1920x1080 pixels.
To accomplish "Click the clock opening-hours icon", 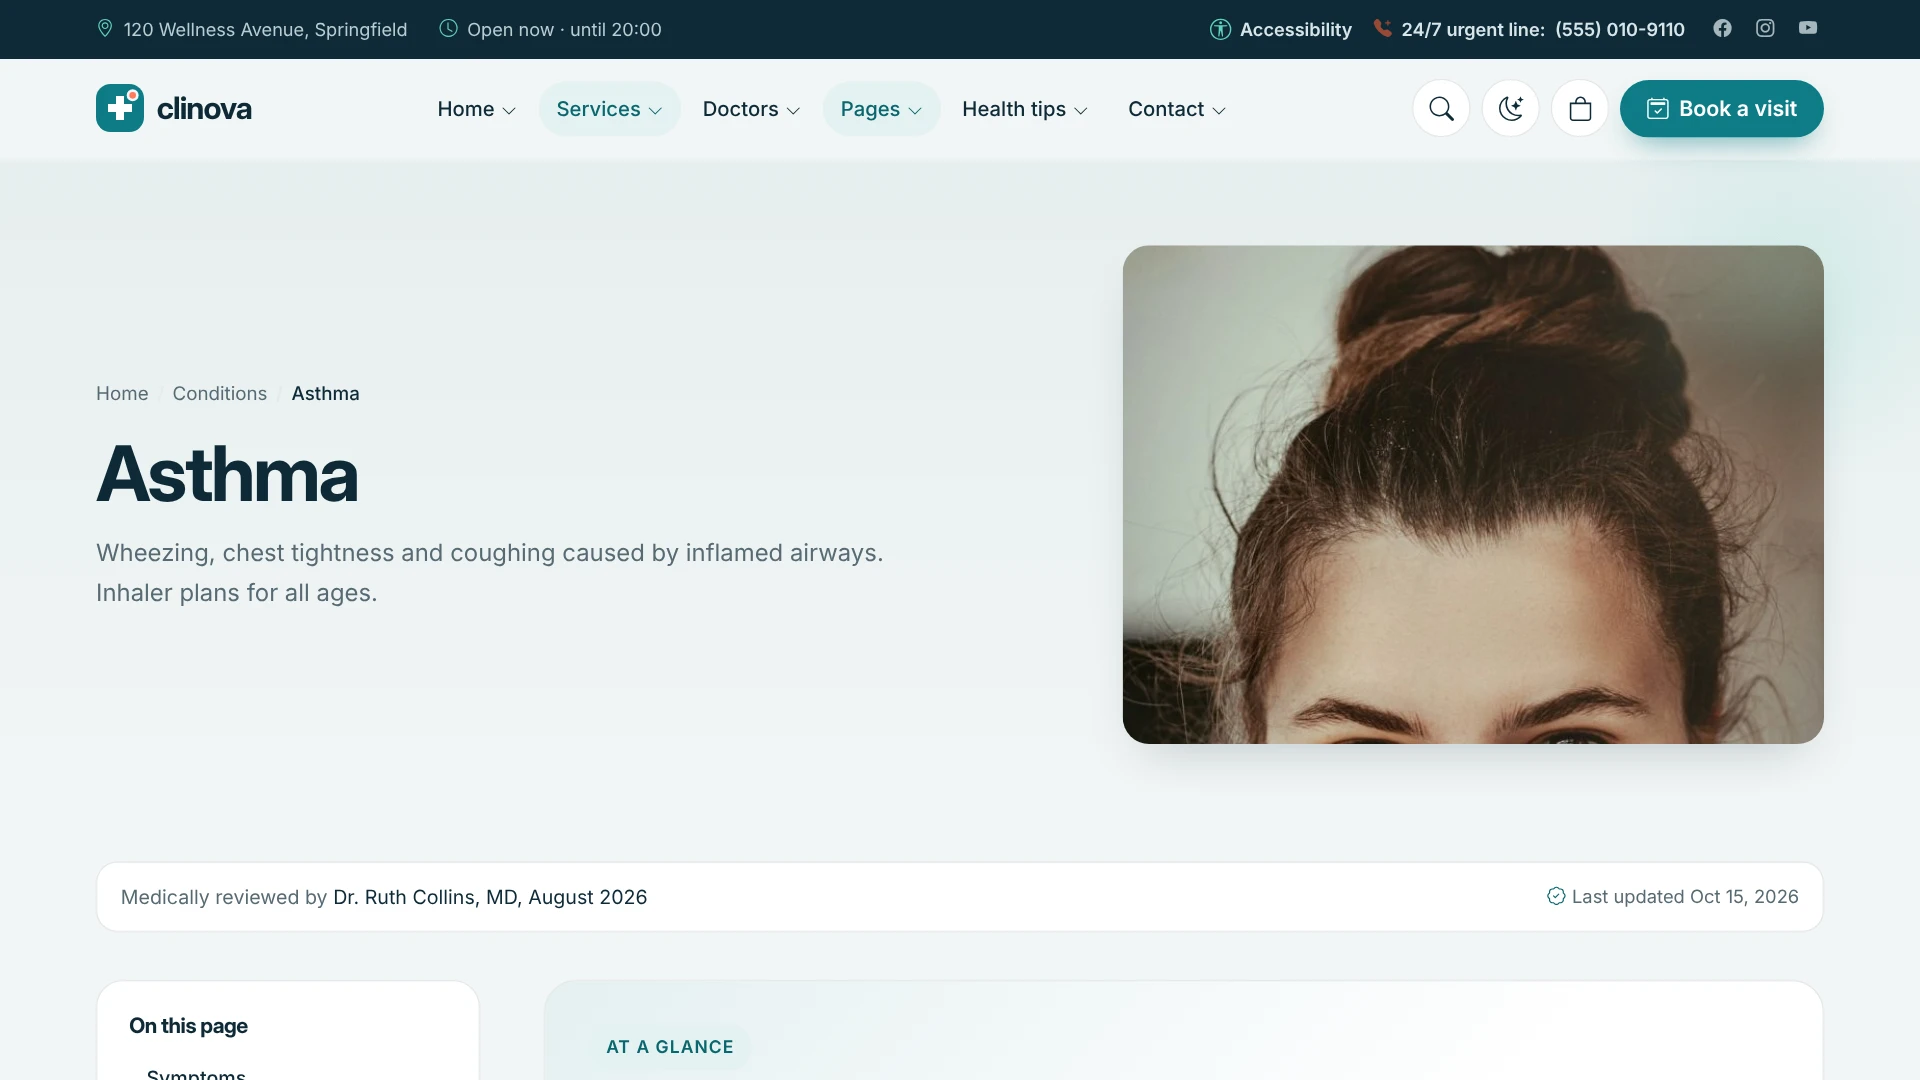I will coord(448,28).
